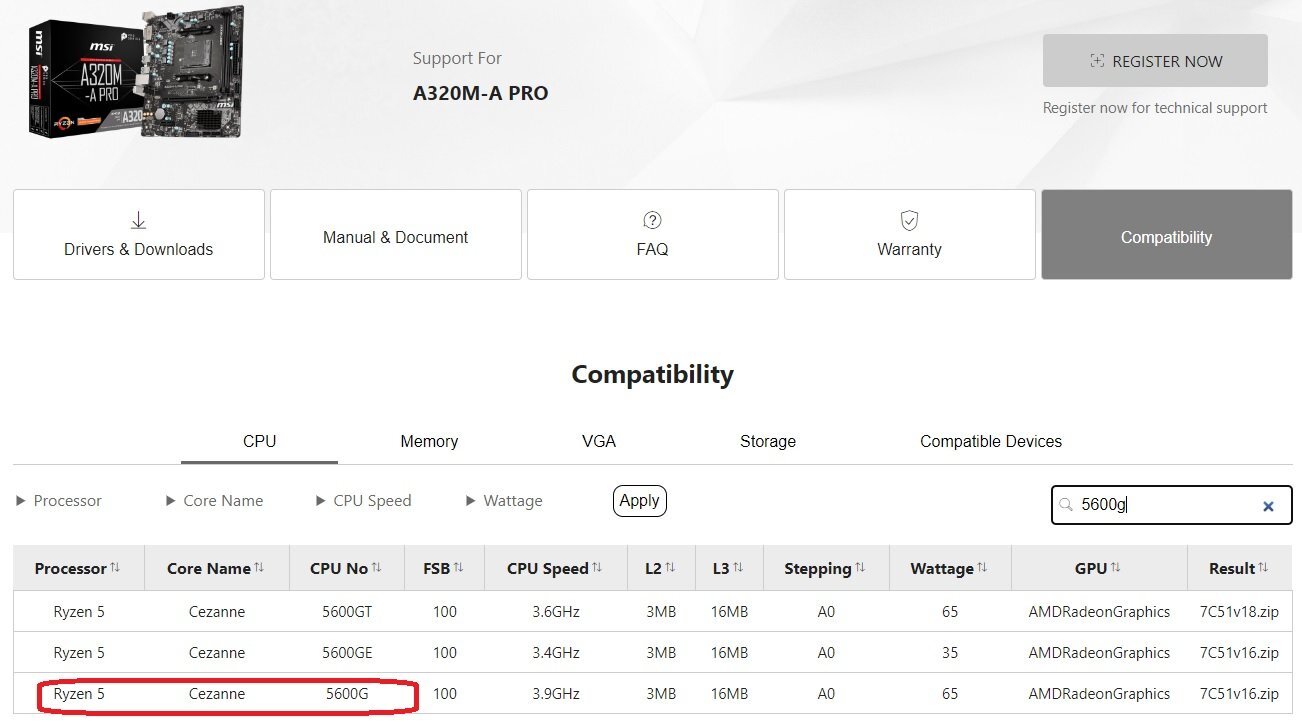The height and width of the screenshot is (723, 1302).
Task: Click the question mark icon above FAQ
Action: pyautogui.click(x=653, y=220)
